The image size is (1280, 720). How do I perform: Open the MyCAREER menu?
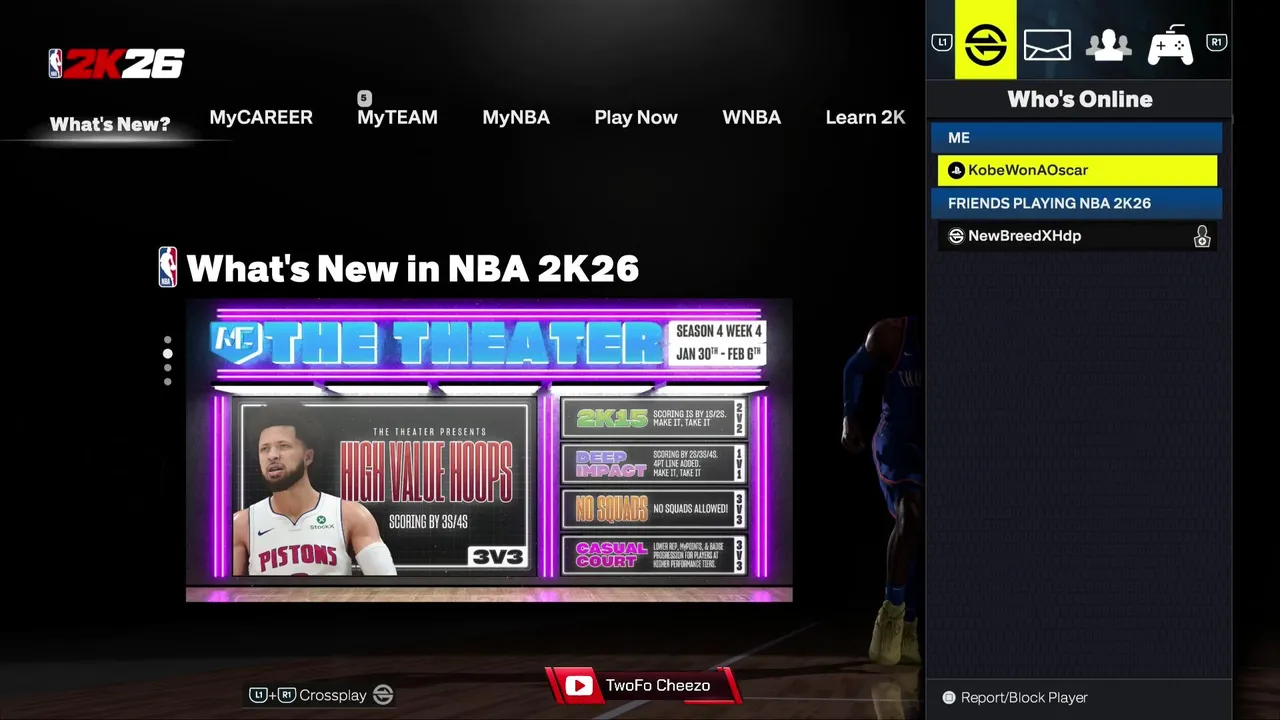coord(261,118)
